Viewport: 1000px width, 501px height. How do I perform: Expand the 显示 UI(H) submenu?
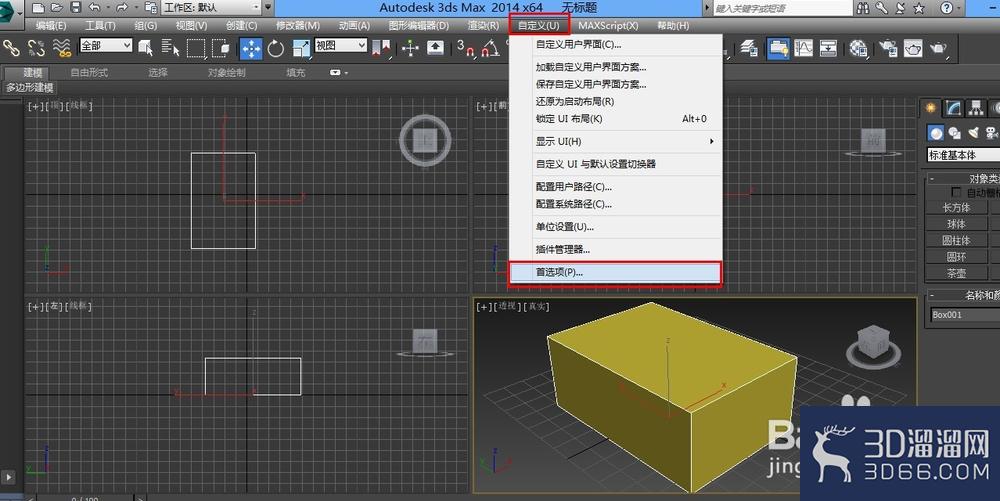(615, 142)
